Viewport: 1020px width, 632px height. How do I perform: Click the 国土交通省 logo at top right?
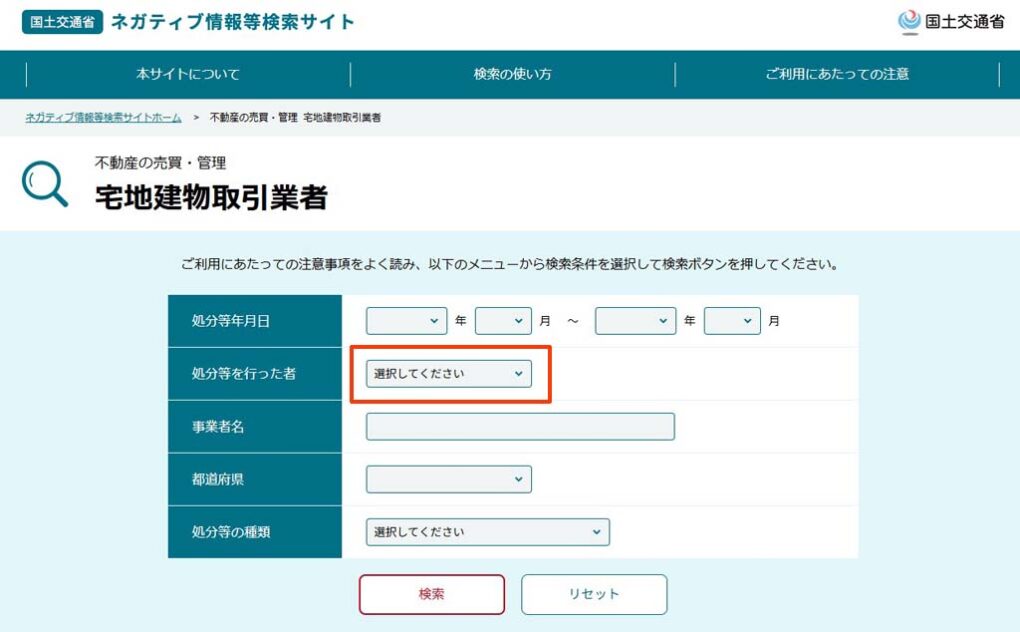[x=951, y=22]
